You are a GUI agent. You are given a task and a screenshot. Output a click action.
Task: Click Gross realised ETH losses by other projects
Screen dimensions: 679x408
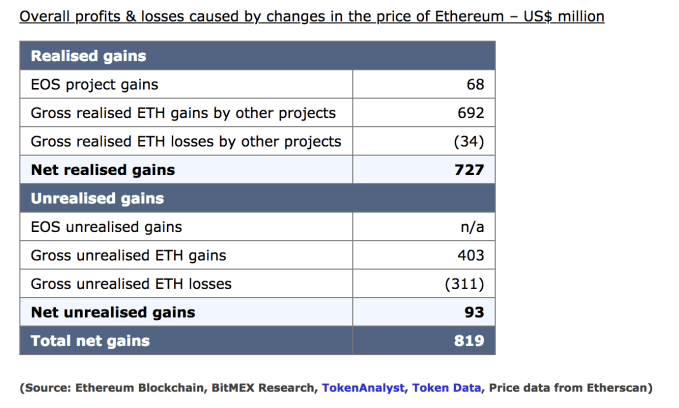tap(186, 141)
